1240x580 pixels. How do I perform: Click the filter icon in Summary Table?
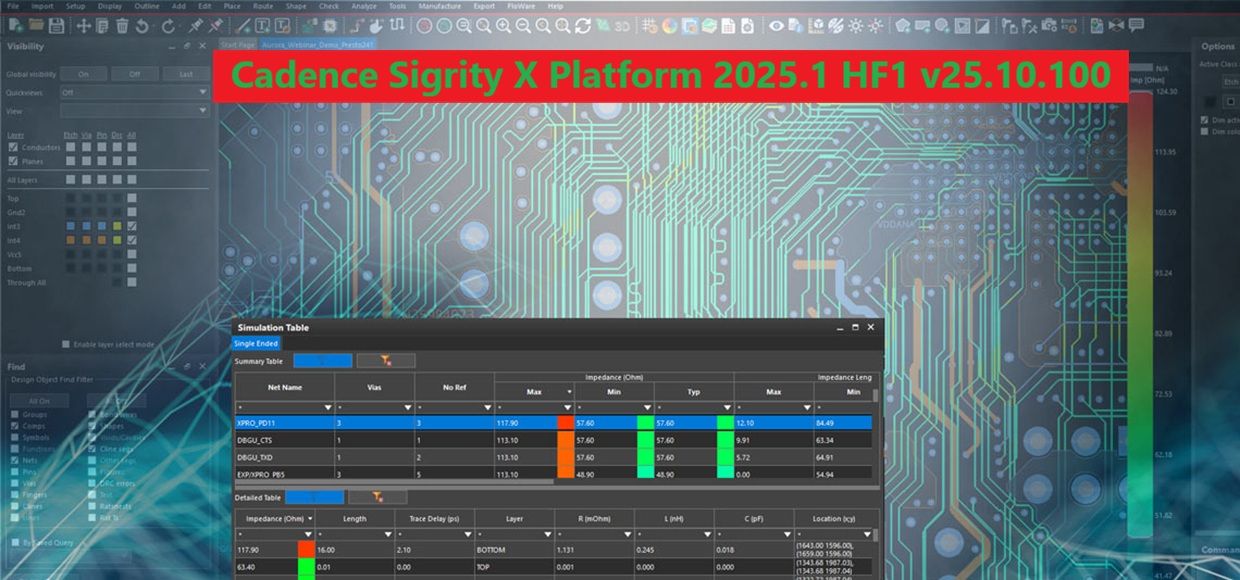386,361
